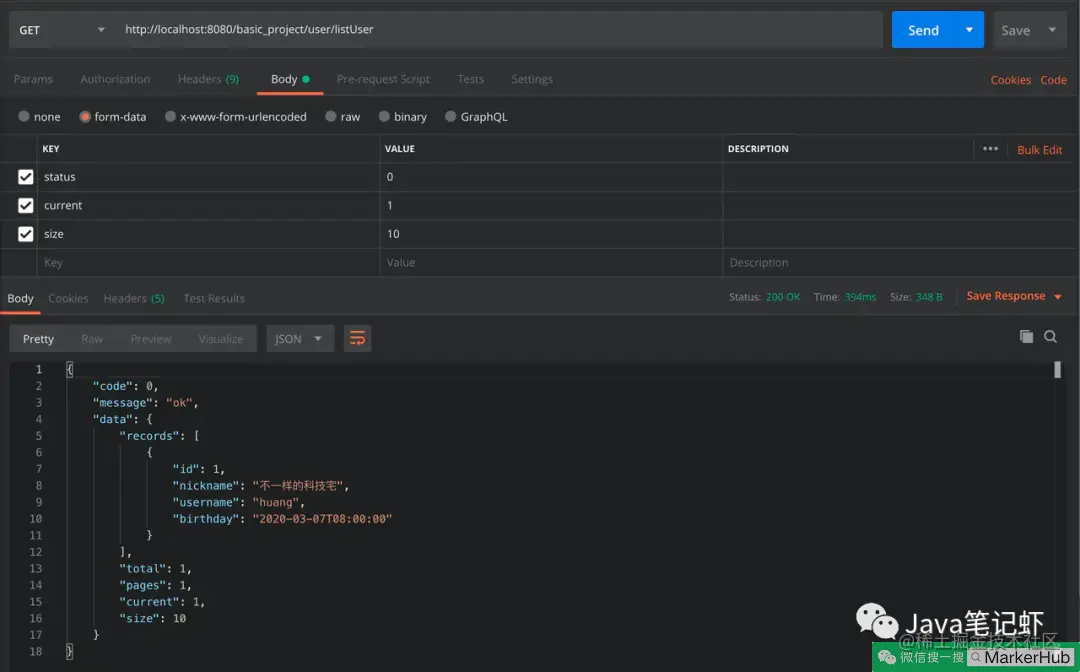Open the request Settings tab
This screenshot has height=672, width=1080.
[532, 79]
